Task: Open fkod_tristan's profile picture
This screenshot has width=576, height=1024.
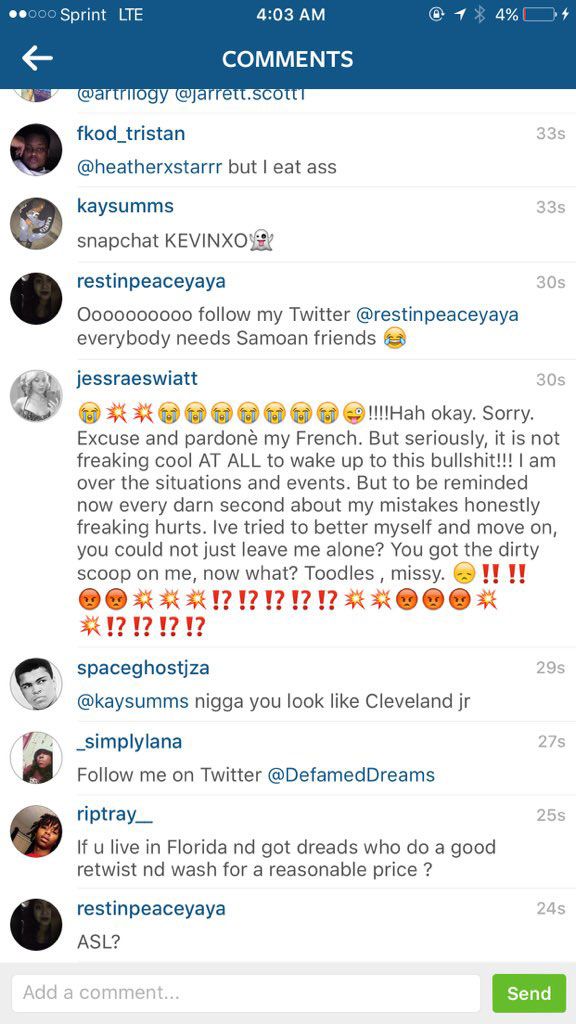Action: point(36,150)
